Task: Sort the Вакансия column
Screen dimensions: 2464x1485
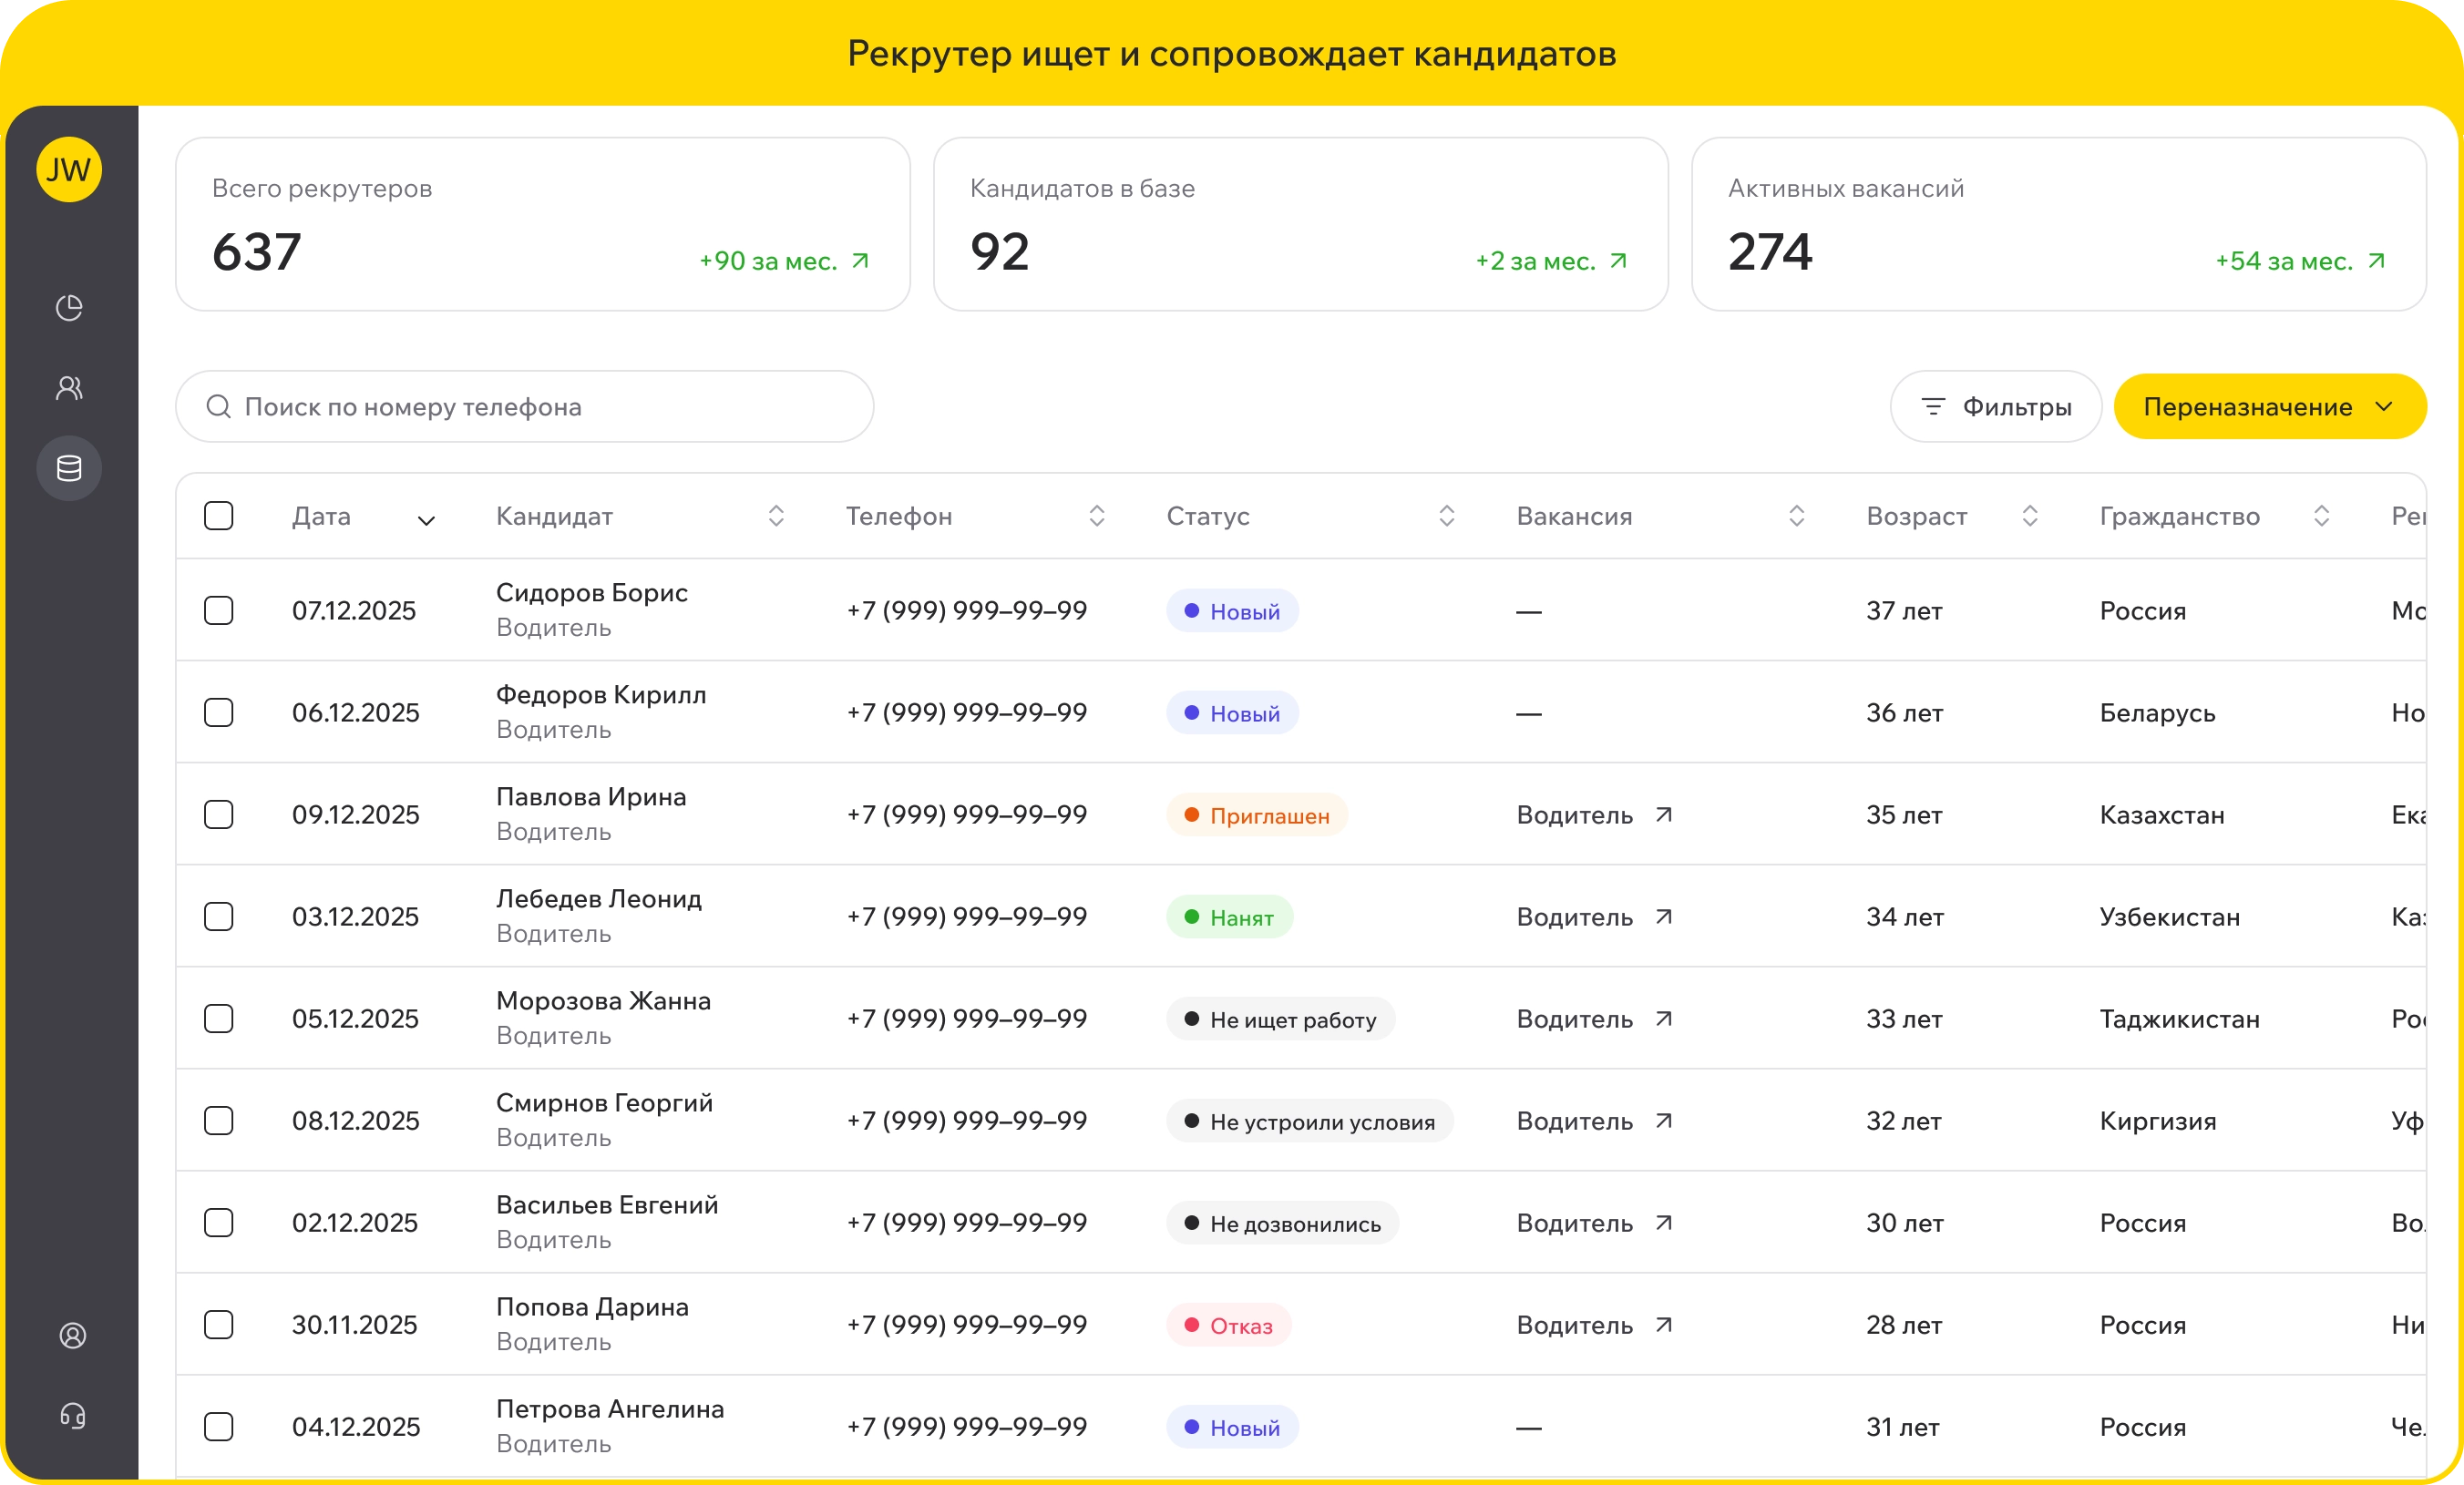Action: click(1797, 515)
